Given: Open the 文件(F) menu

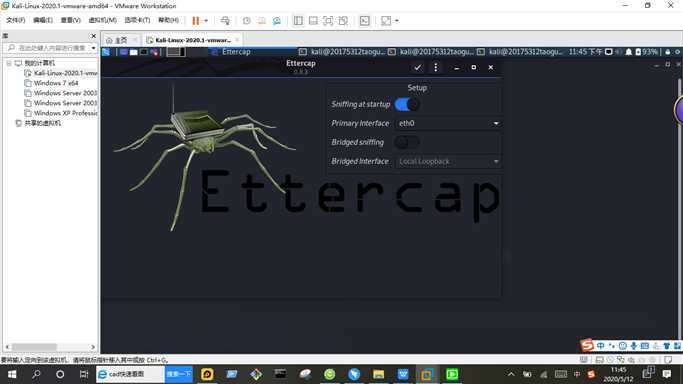Looking at the screenshot, I should [15, 20].
